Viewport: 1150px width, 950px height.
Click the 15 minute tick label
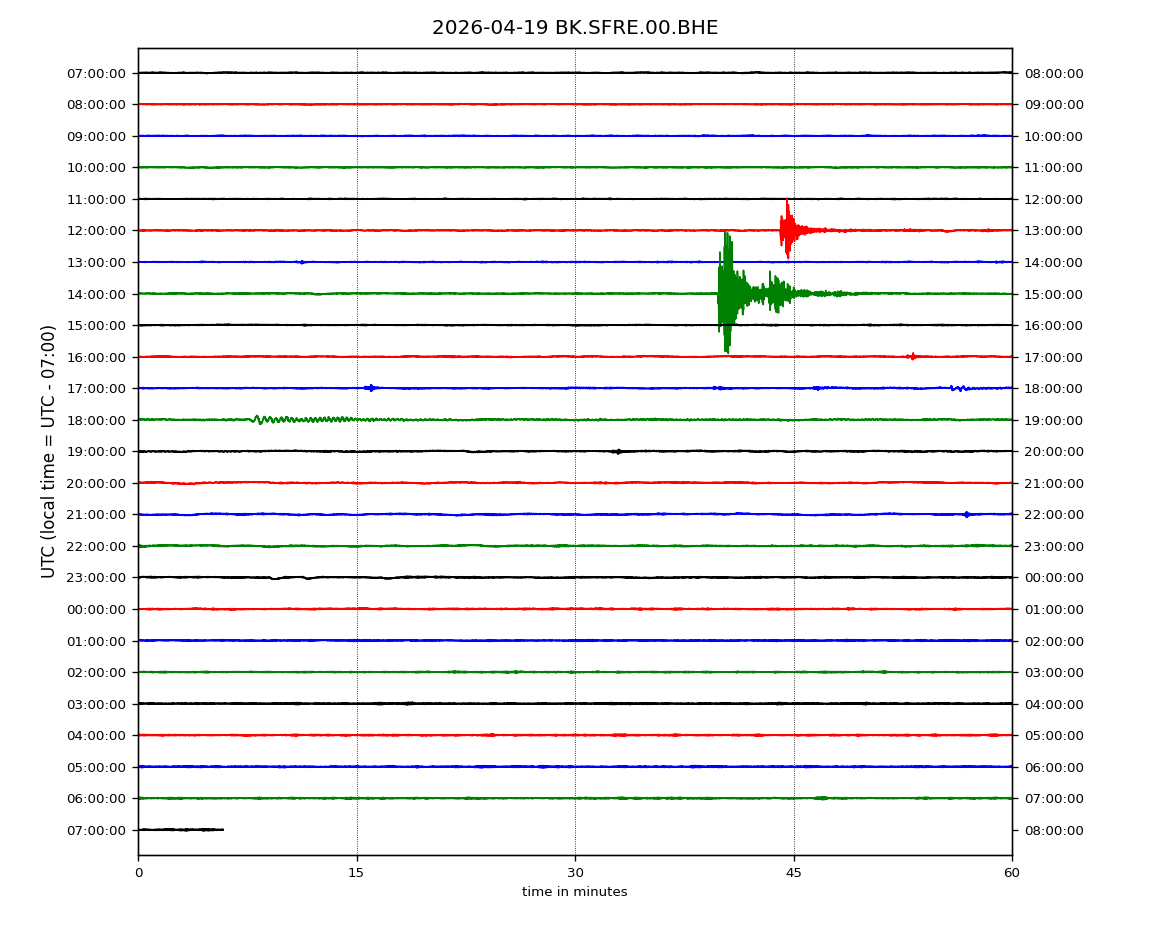[356, 873]
